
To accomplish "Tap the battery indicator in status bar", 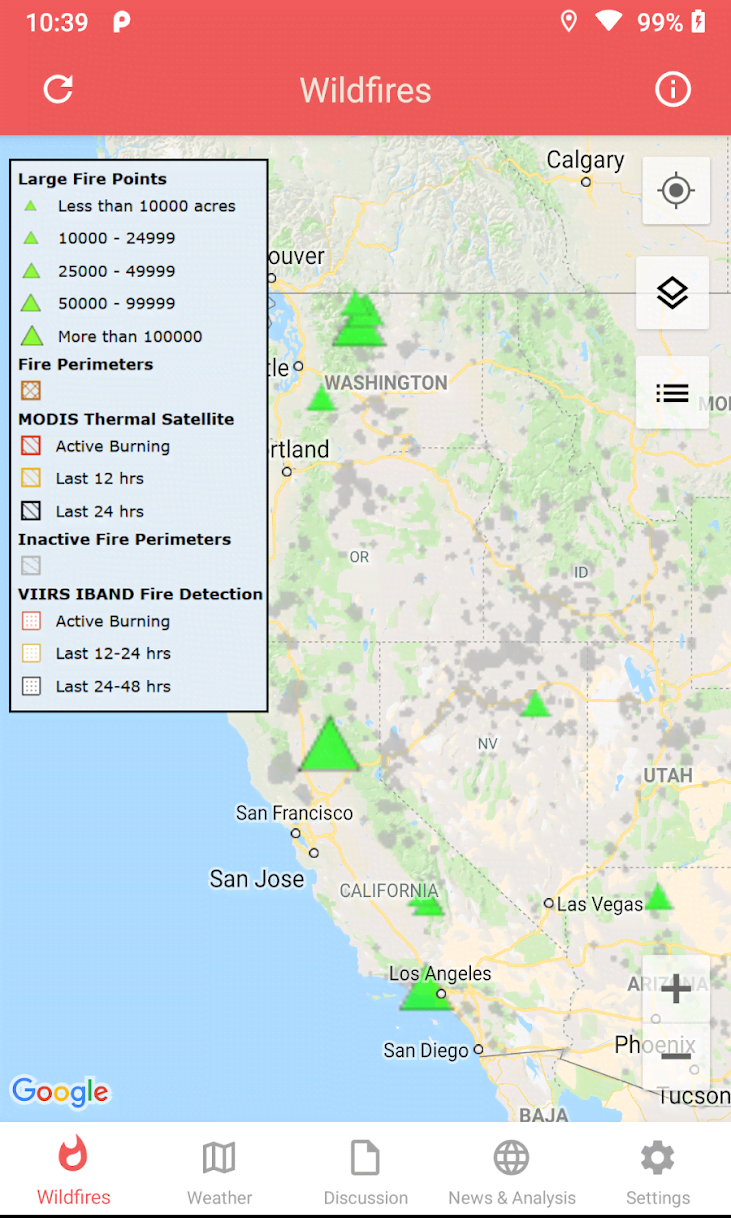I will pyautogui.click(x=699, y=21).
